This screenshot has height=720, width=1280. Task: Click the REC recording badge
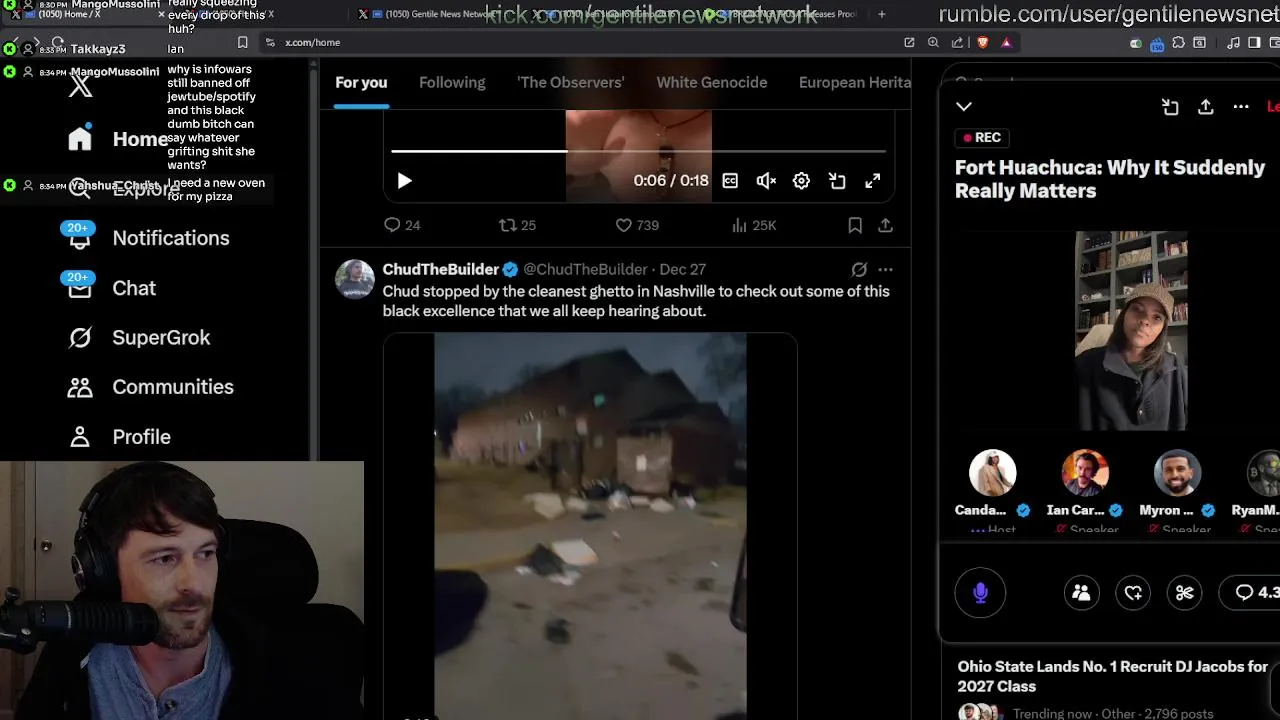click(982, 137)
